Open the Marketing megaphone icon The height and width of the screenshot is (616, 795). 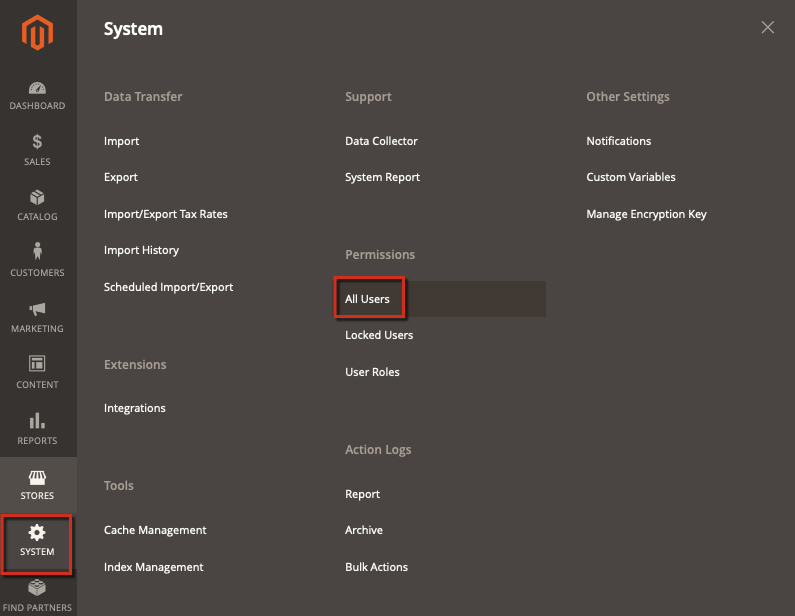37,309
